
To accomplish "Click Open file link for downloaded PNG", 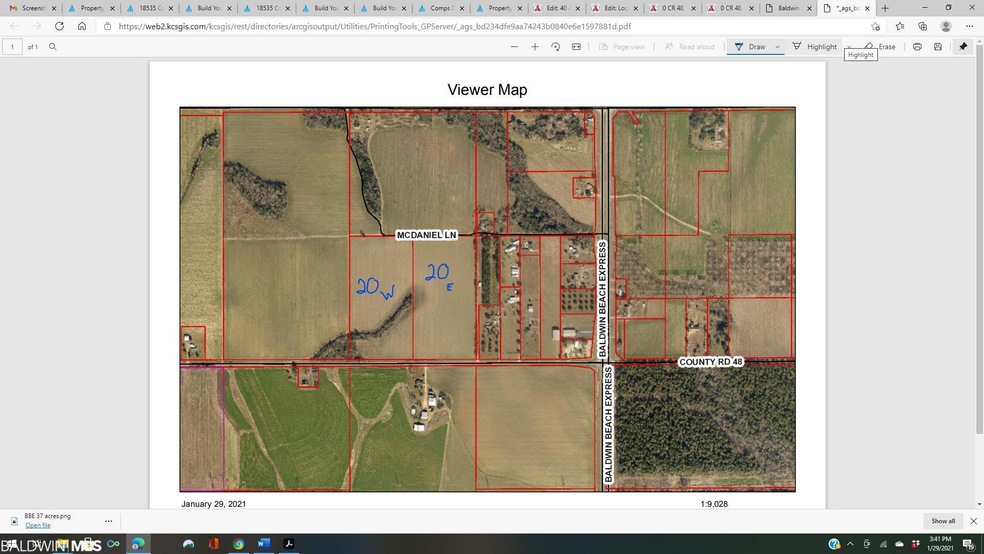I will point(38,525).
